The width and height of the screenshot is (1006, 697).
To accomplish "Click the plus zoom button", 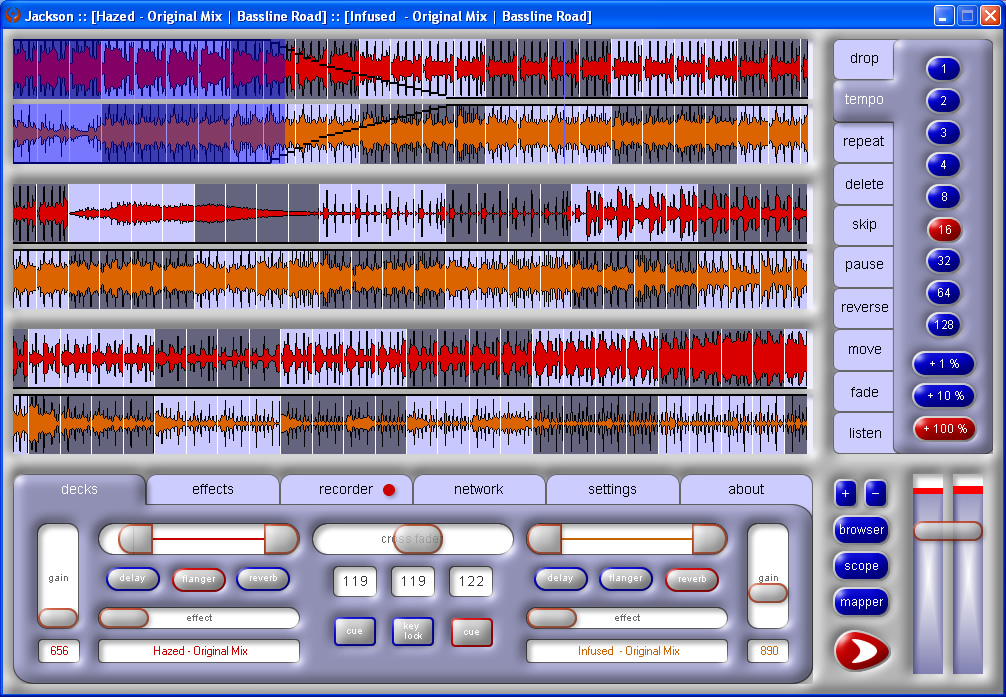I will [x=845, y=493].
